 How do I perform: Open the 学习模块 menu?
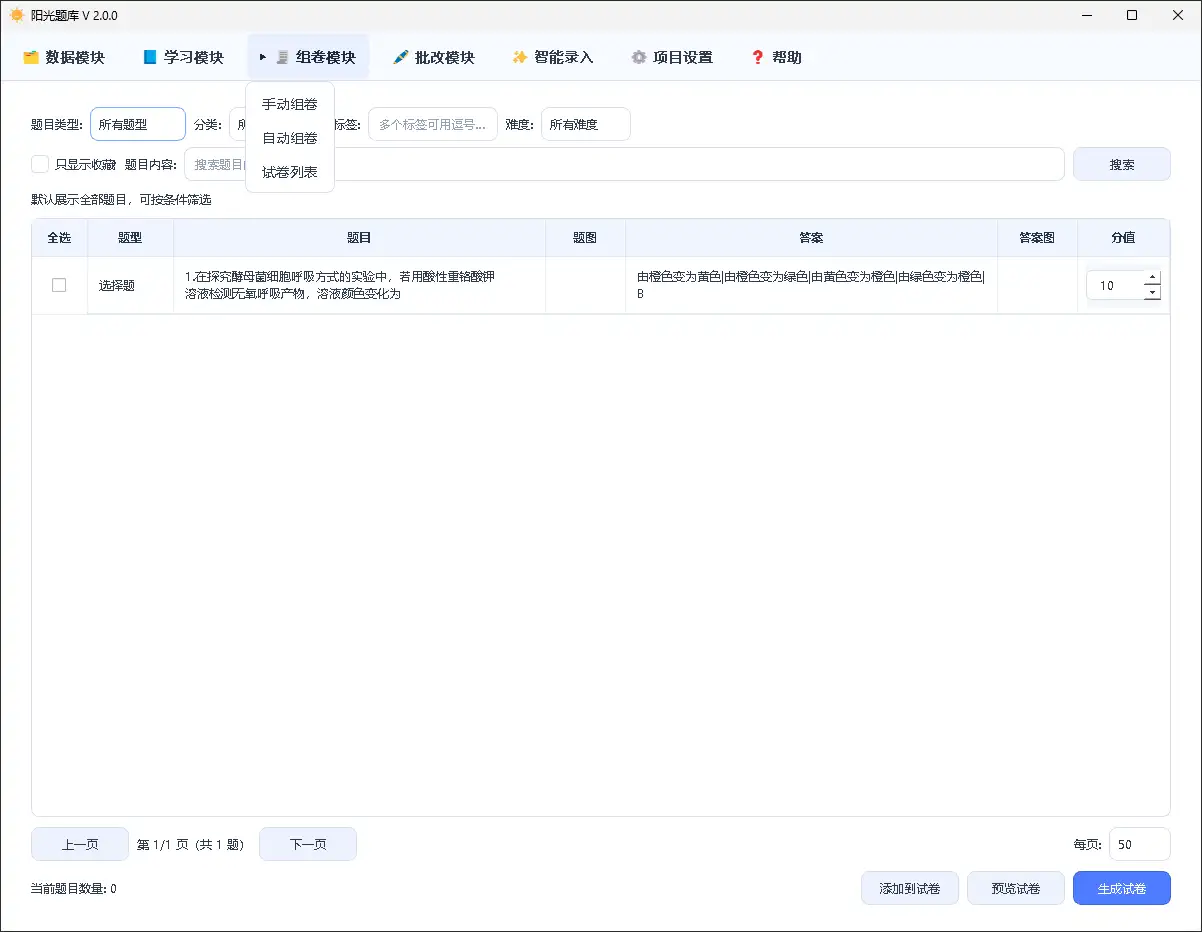[x=183, y=58]
